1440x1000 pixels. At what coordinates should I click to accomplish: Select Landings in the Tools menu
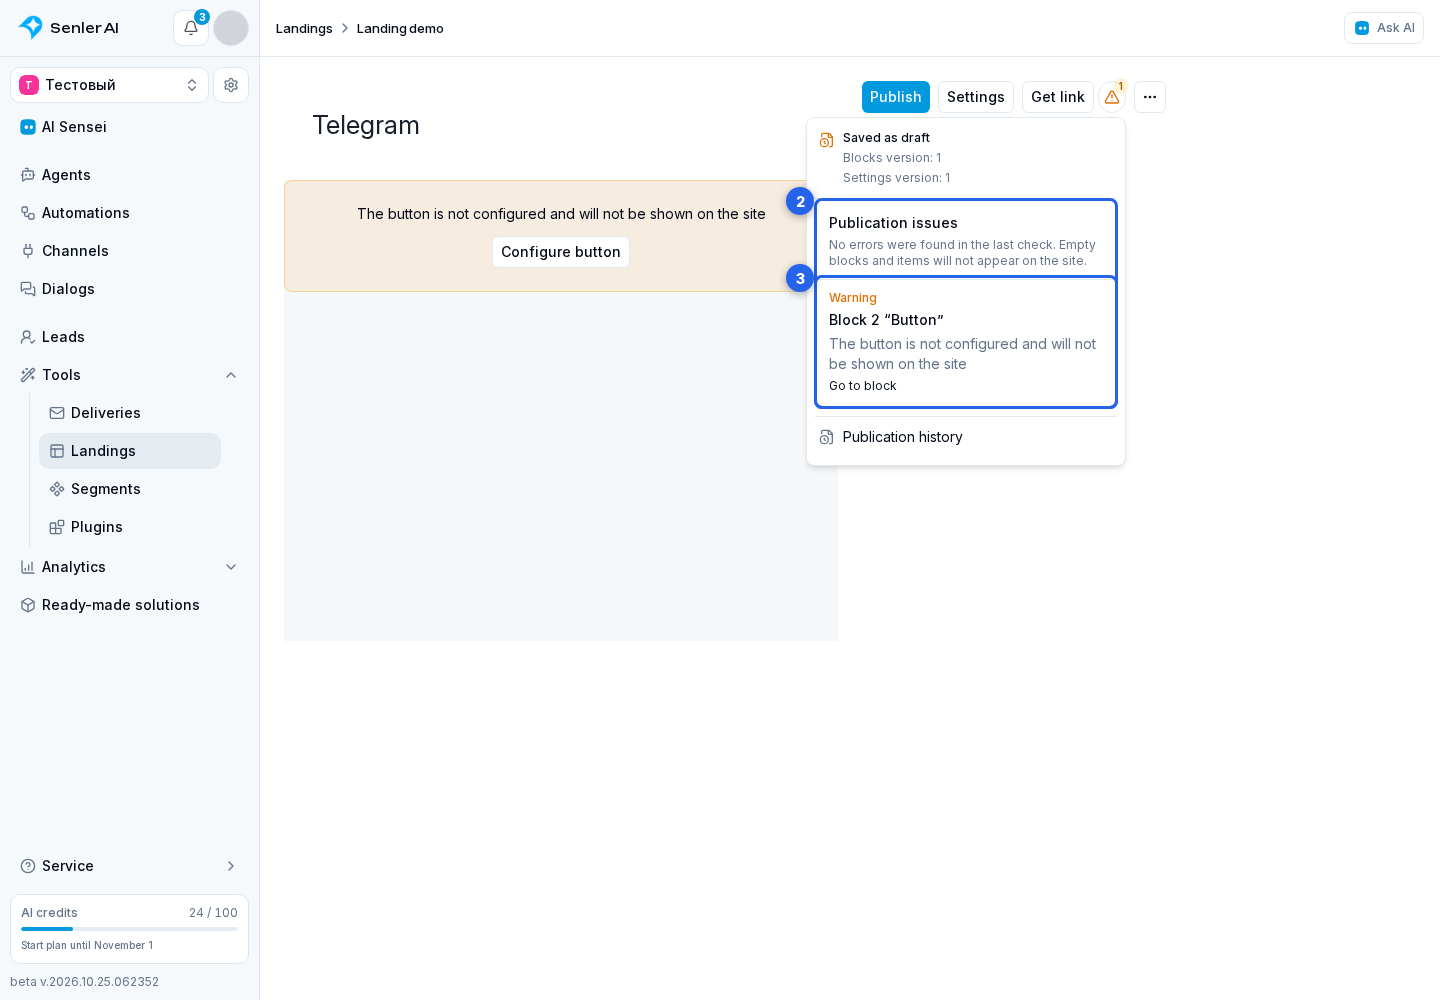(x=130, y=451)
